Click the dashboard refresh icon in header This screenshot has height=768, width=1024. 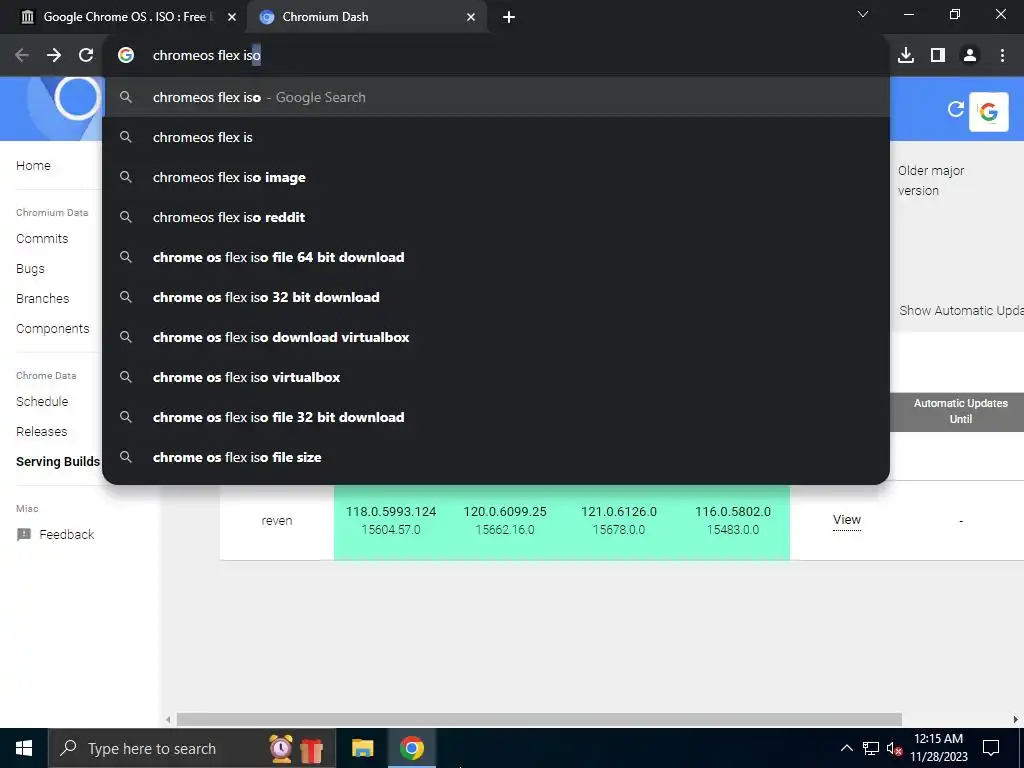pos(955,109)
